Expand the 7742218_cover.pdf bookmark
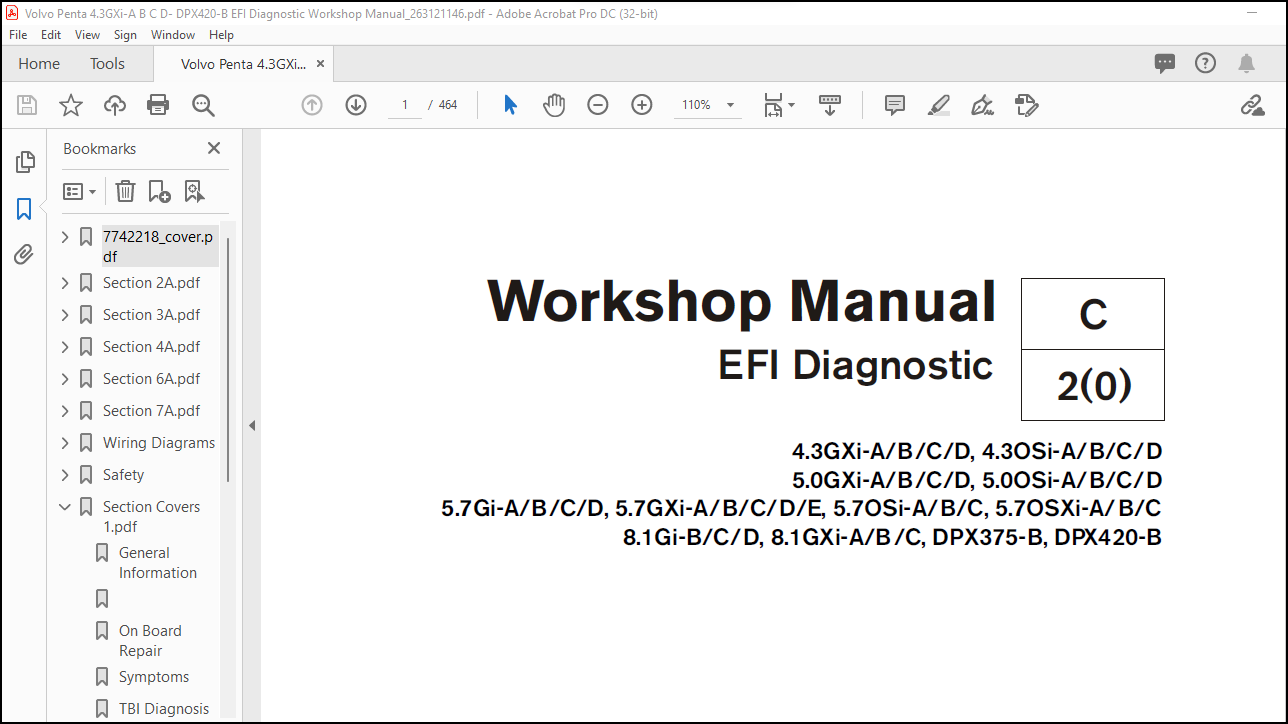 tap(65, 237)
